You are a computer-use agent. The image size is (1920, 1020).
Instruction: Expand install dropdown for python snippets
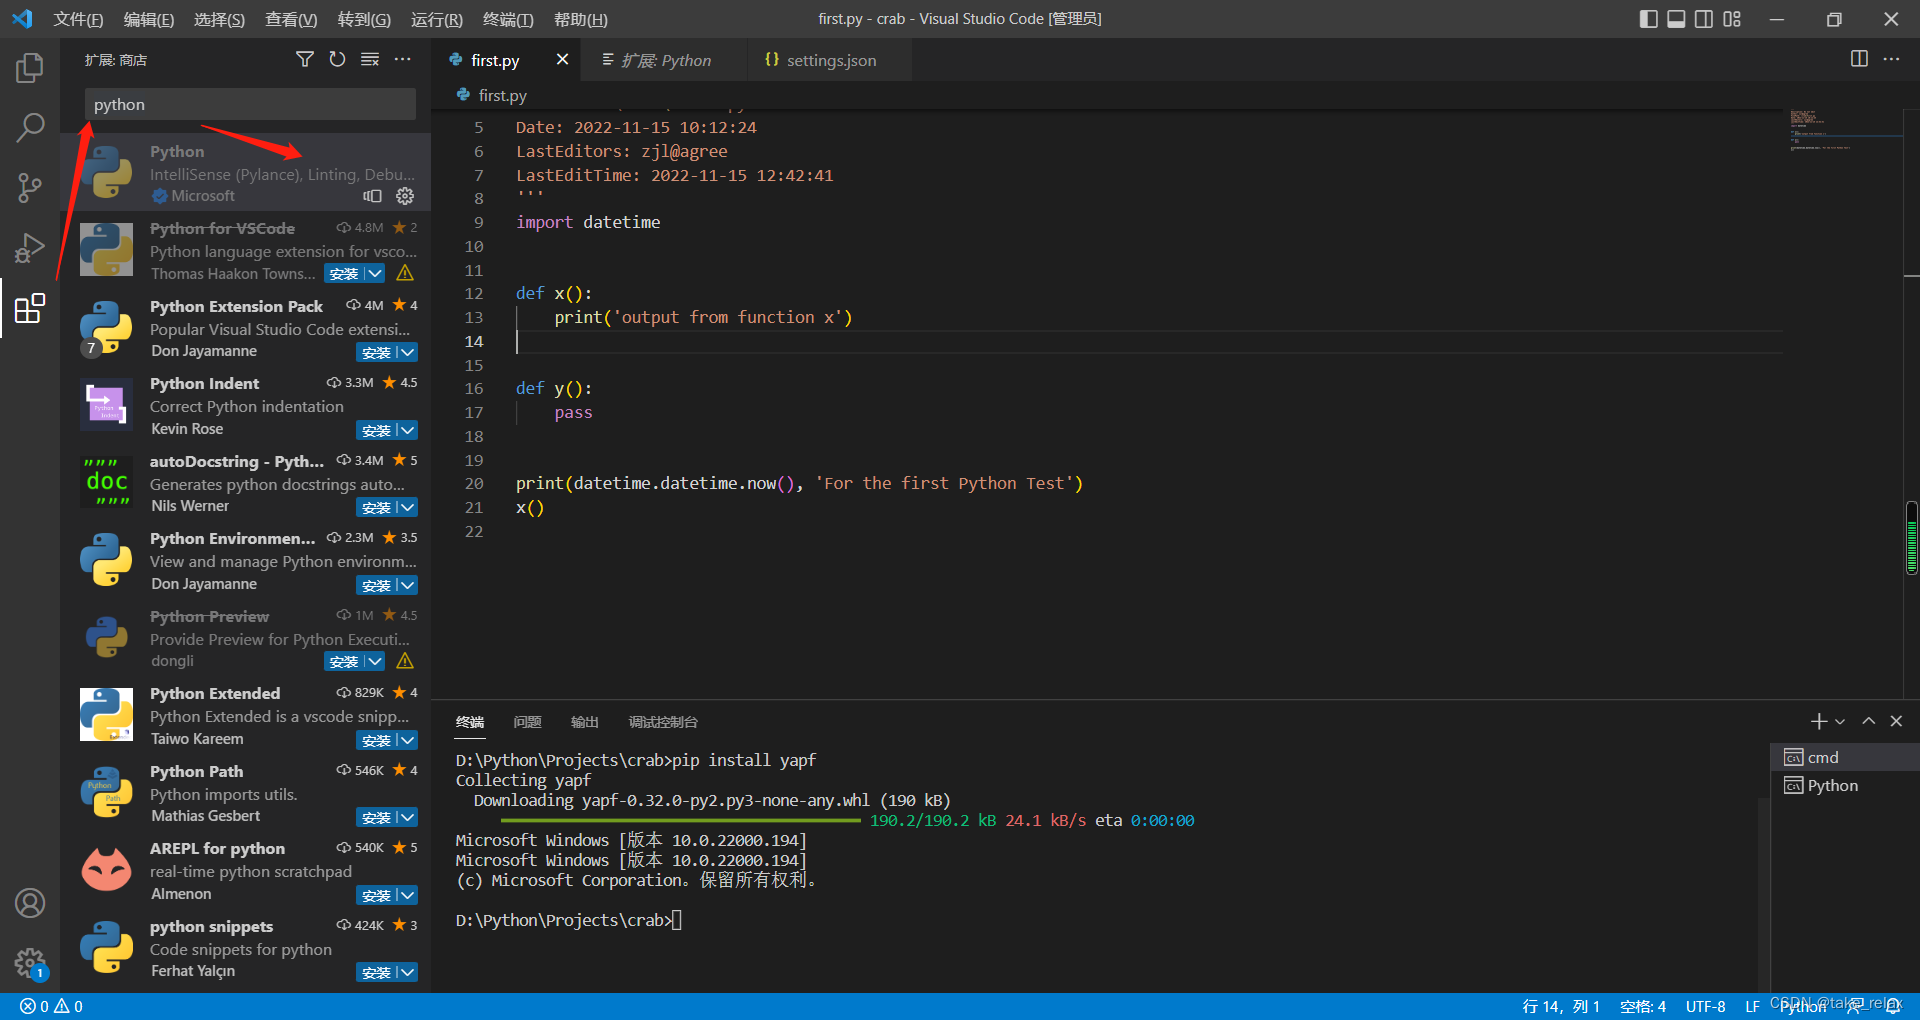pos(407,972)
